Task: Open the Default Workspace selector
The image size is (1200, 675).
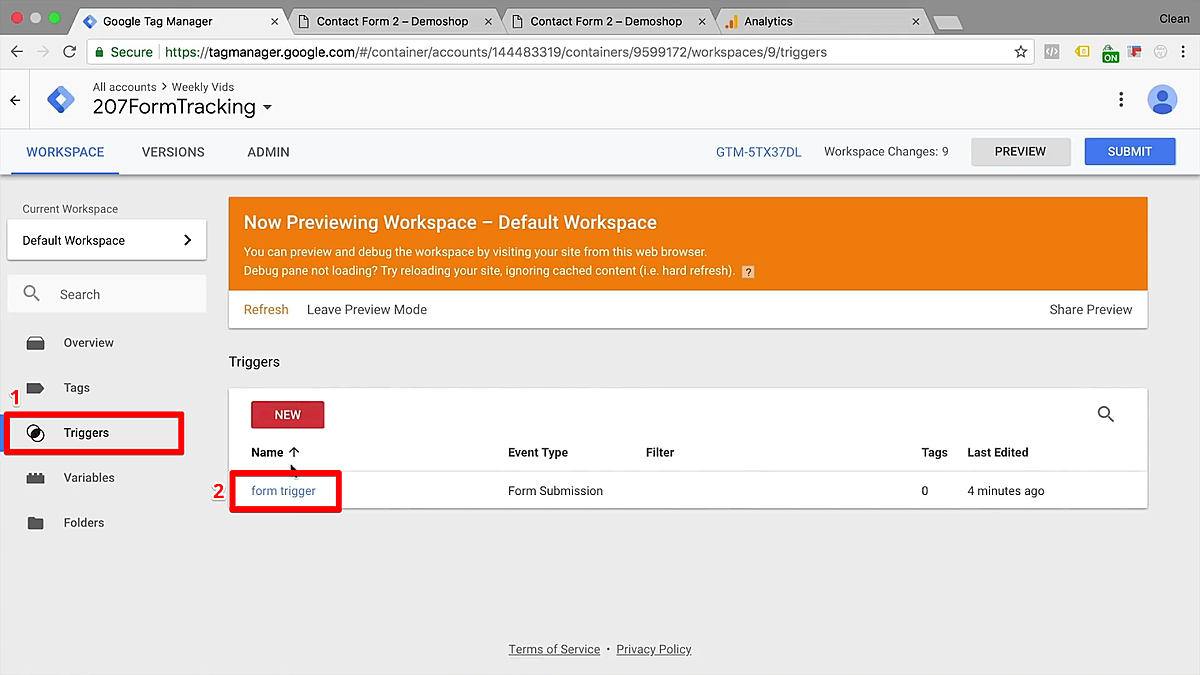Action: pyautogui.click(x=107, y=240)
